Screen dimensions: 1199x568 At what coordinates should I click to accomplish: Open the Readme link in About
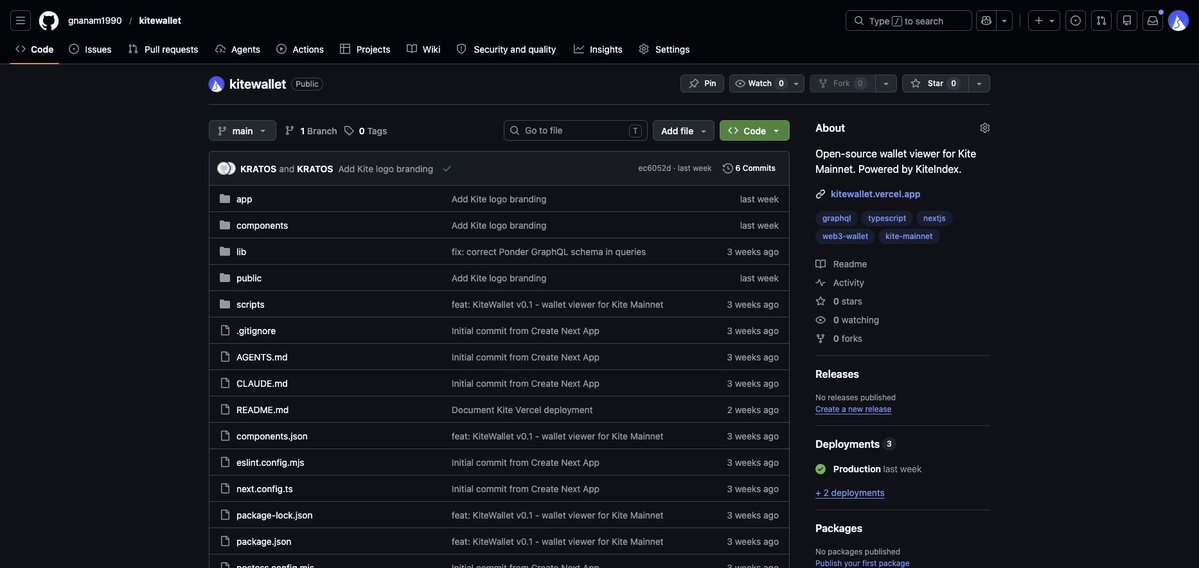[841, 264]
